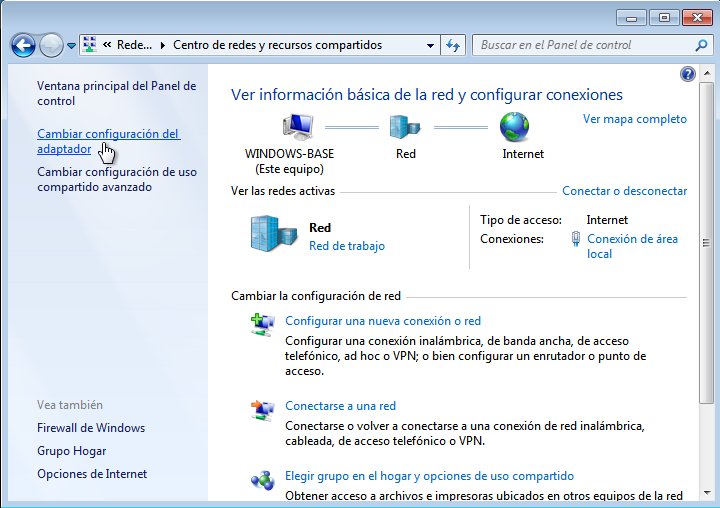Click the 'Cambiar la configuración de red' heading

click(x=316, y=296)
